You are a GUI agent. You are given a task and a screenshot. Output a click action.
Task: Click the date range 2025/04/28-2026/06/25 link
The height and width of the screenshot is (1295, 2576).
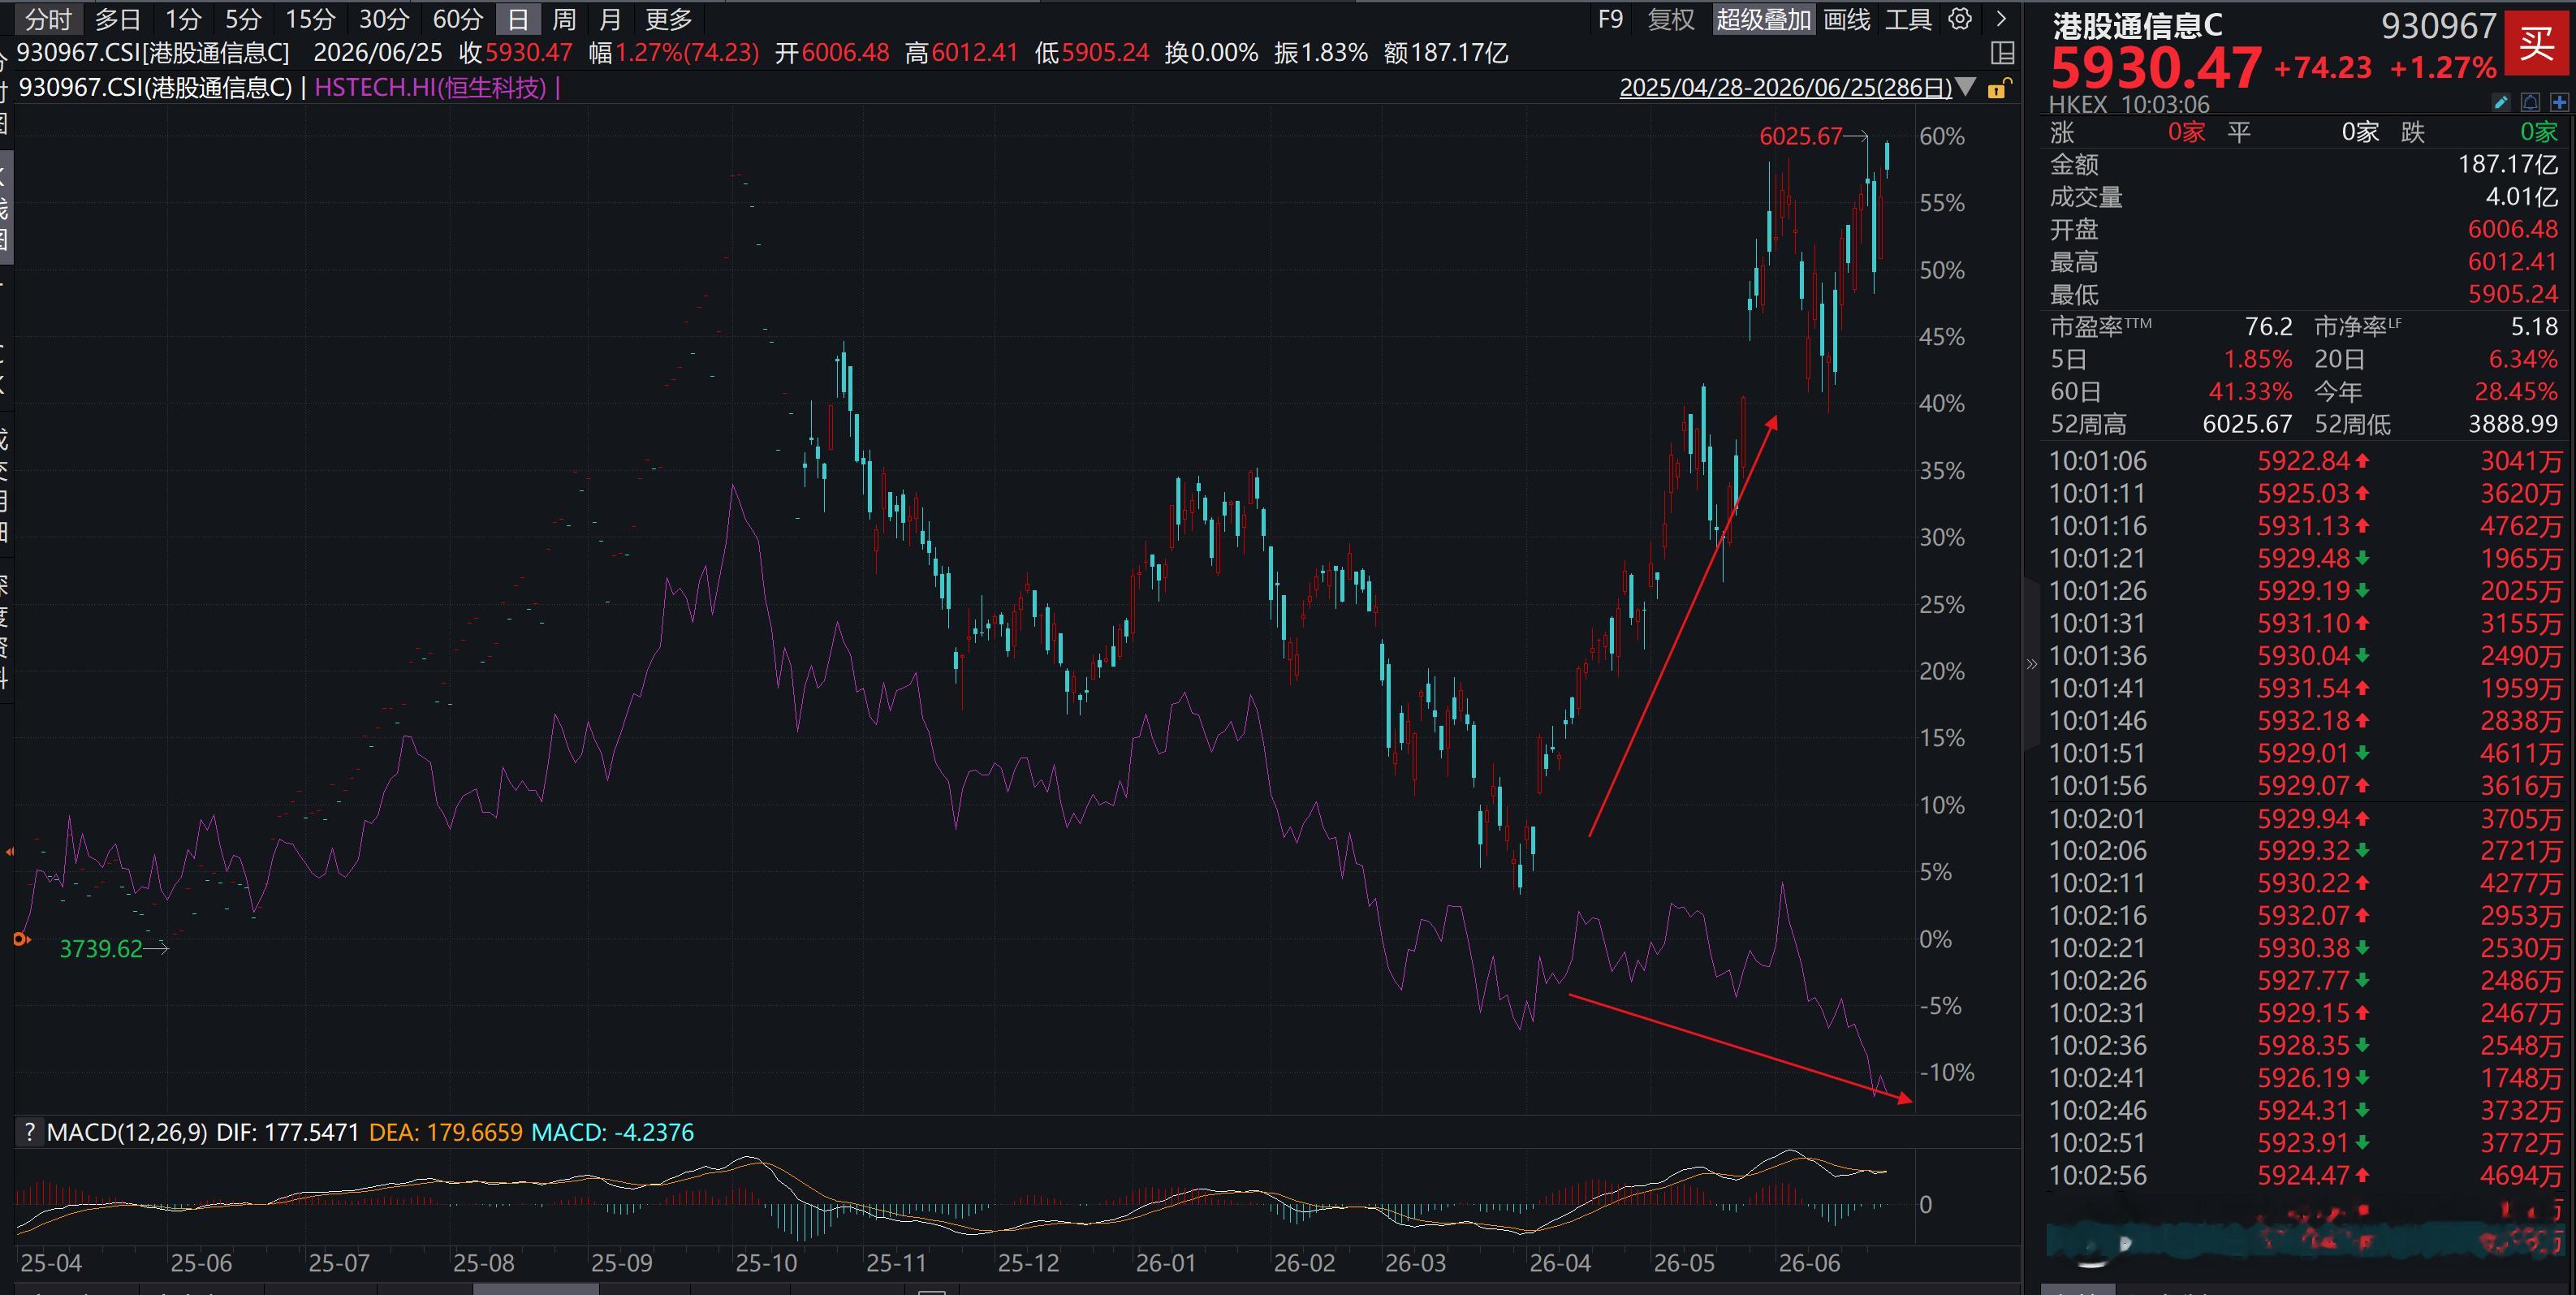(1785, 87)
